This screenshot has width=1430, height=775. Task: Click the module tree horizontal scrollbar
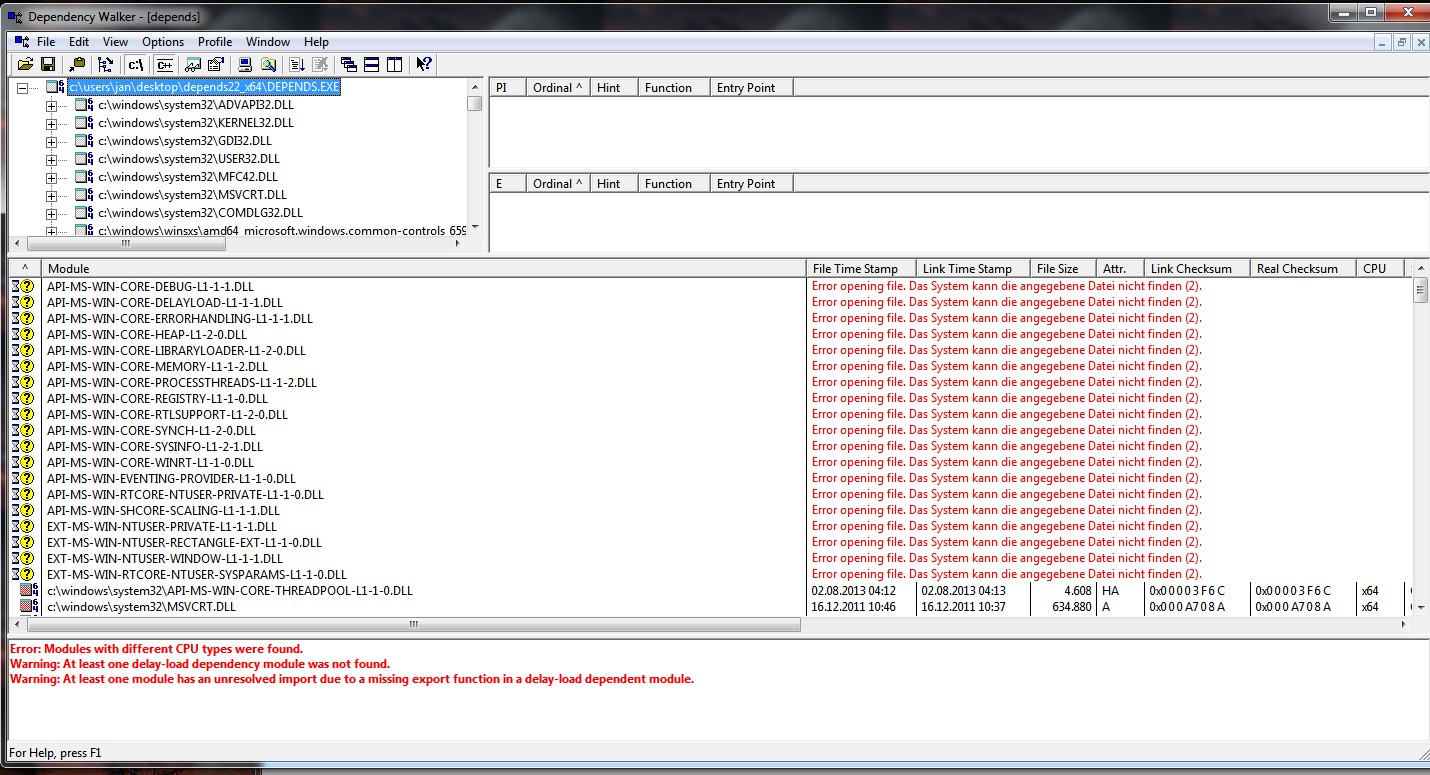(x=125, y=243)
